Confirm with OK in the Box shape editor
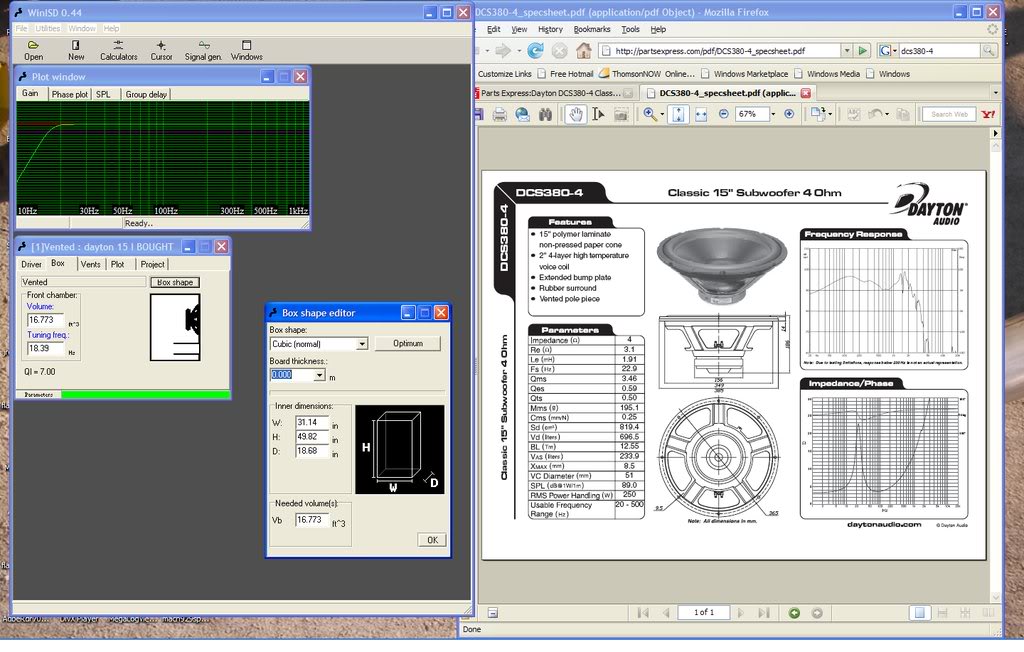The width and height of the screenshot is (1024, 652). (431, 539)
